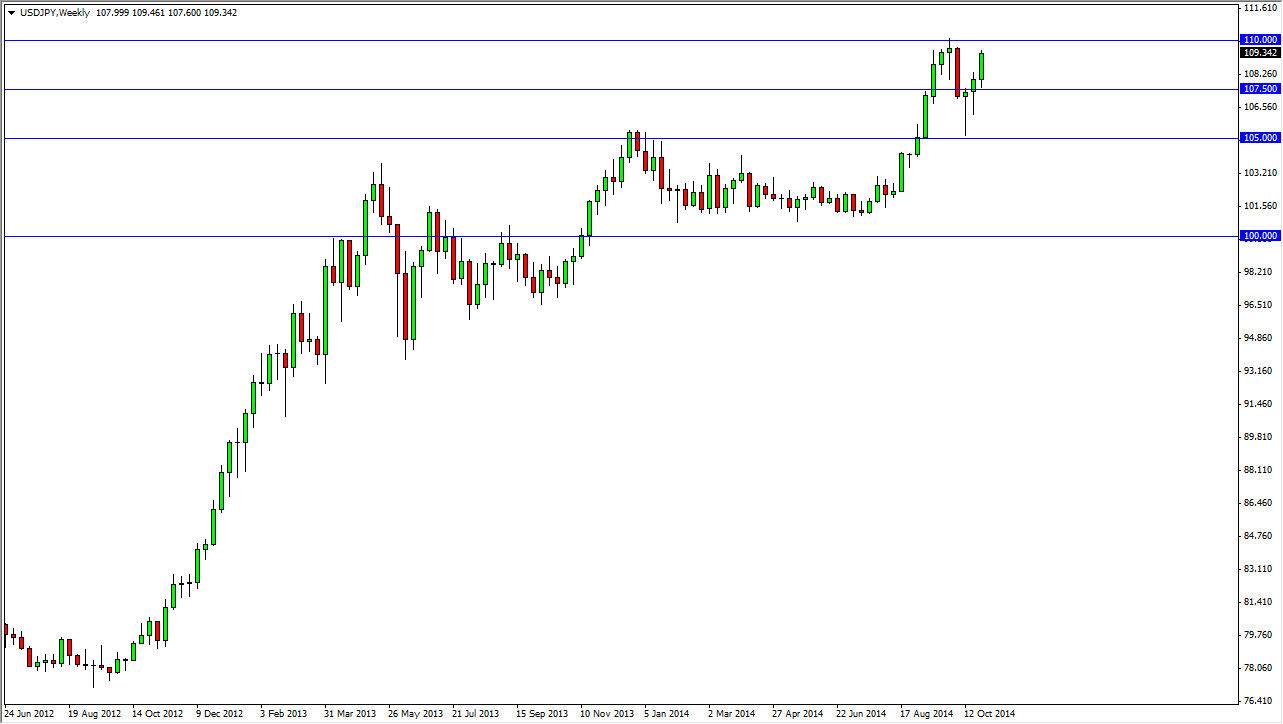Click the 10 Nov 2013 date label

pos(607,714)
